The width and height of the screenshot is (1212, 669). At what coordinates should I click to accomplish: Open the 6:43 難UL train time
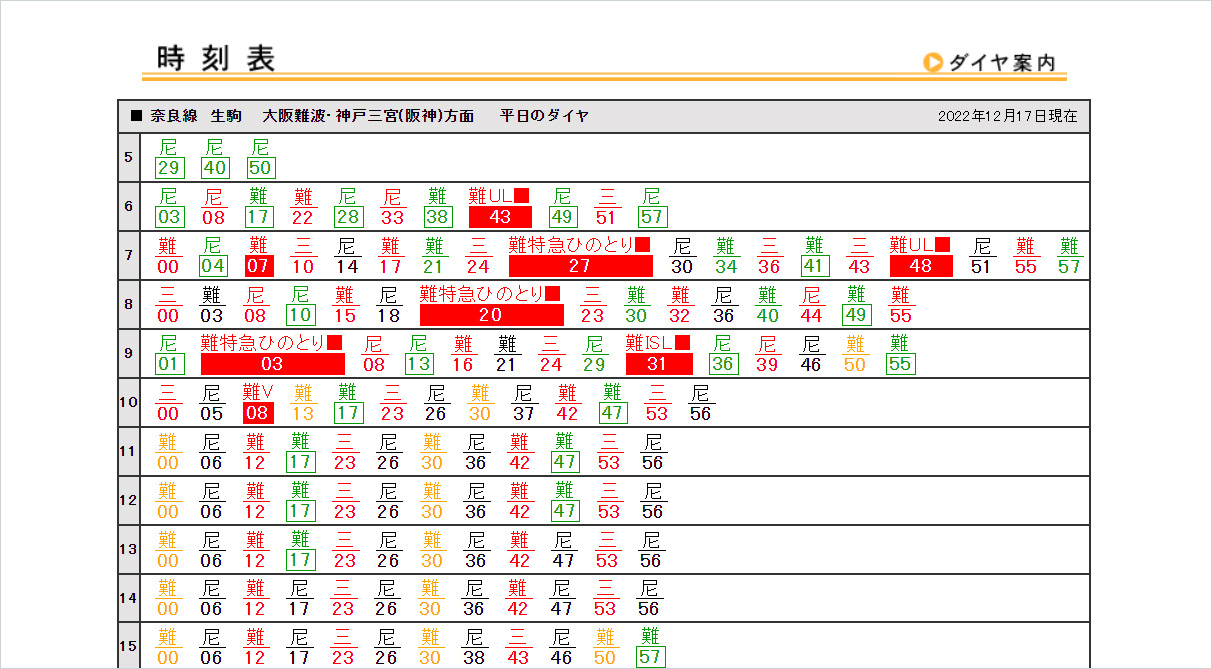[500, 217]
